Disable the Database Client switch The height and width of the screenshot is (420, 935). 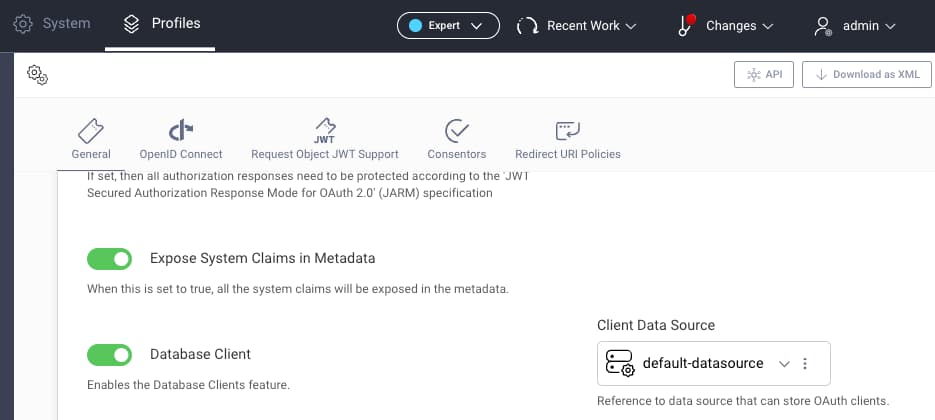pyautogui.click(x=109, y=355)
